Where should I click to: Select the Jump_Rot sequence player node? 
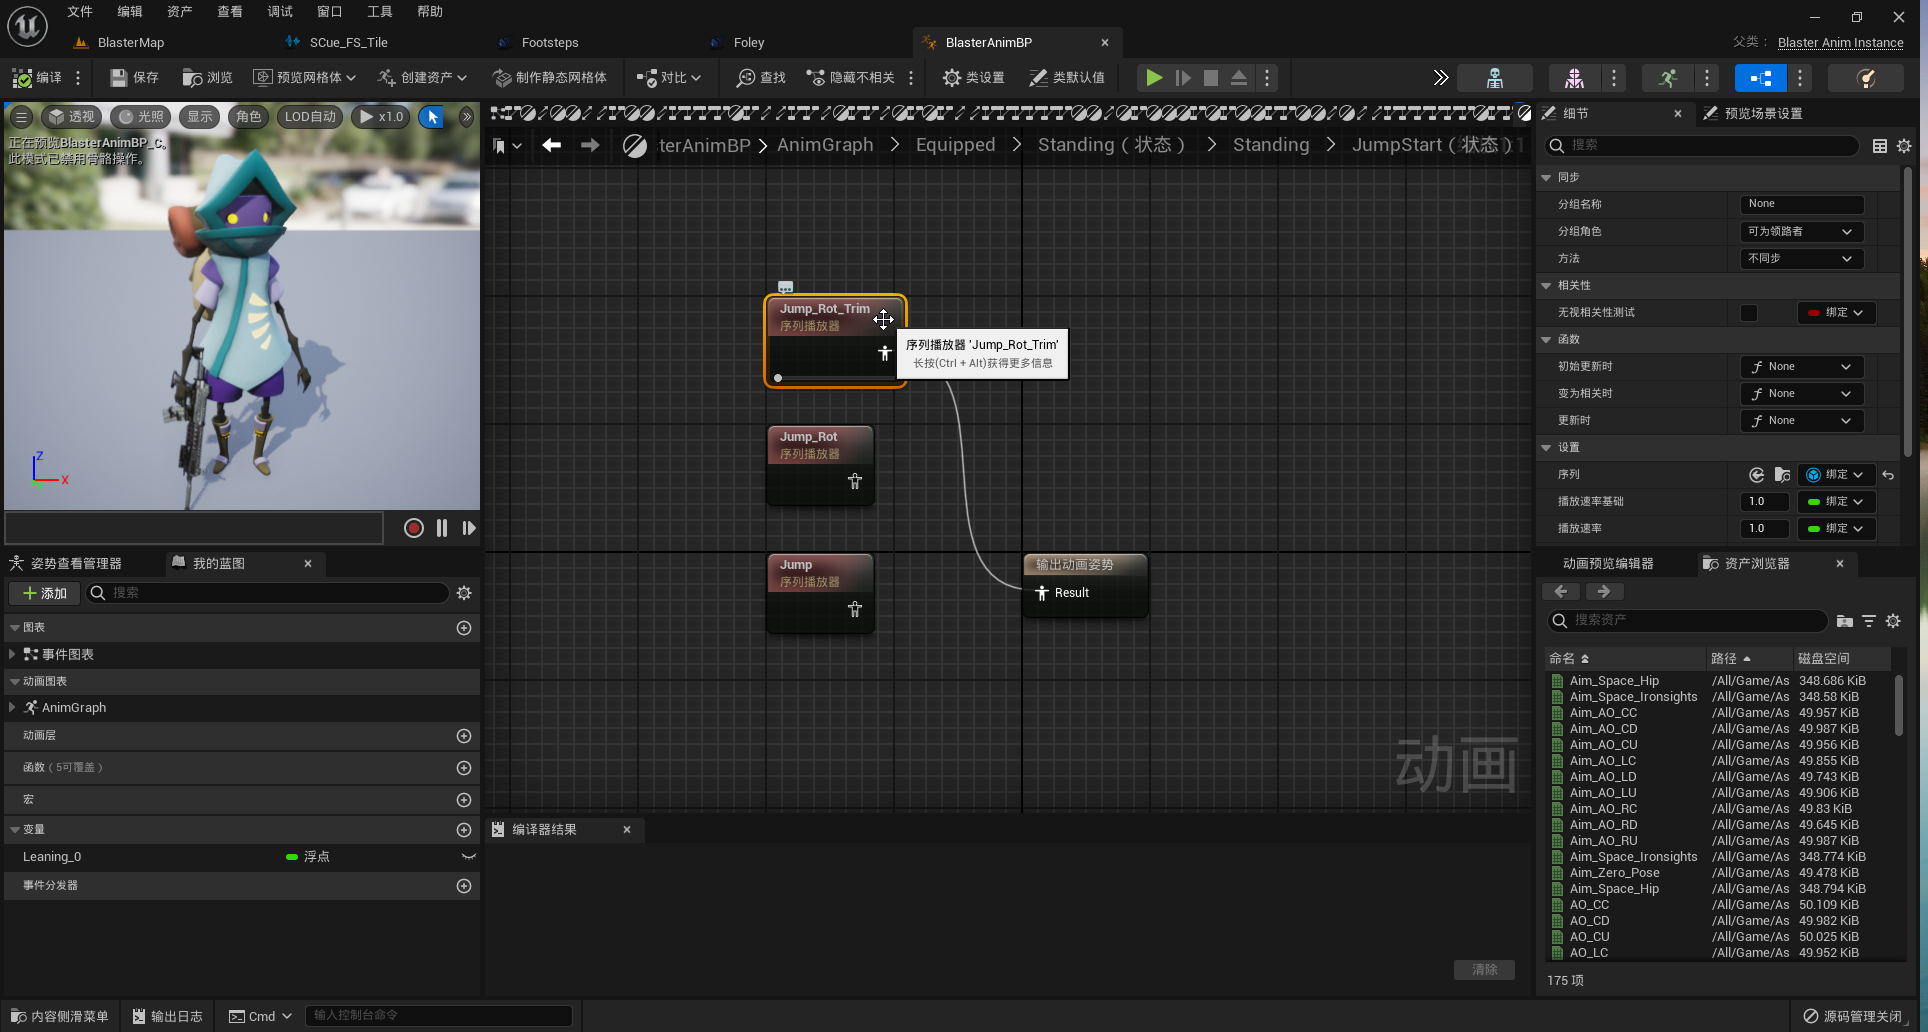pos(820,465)
